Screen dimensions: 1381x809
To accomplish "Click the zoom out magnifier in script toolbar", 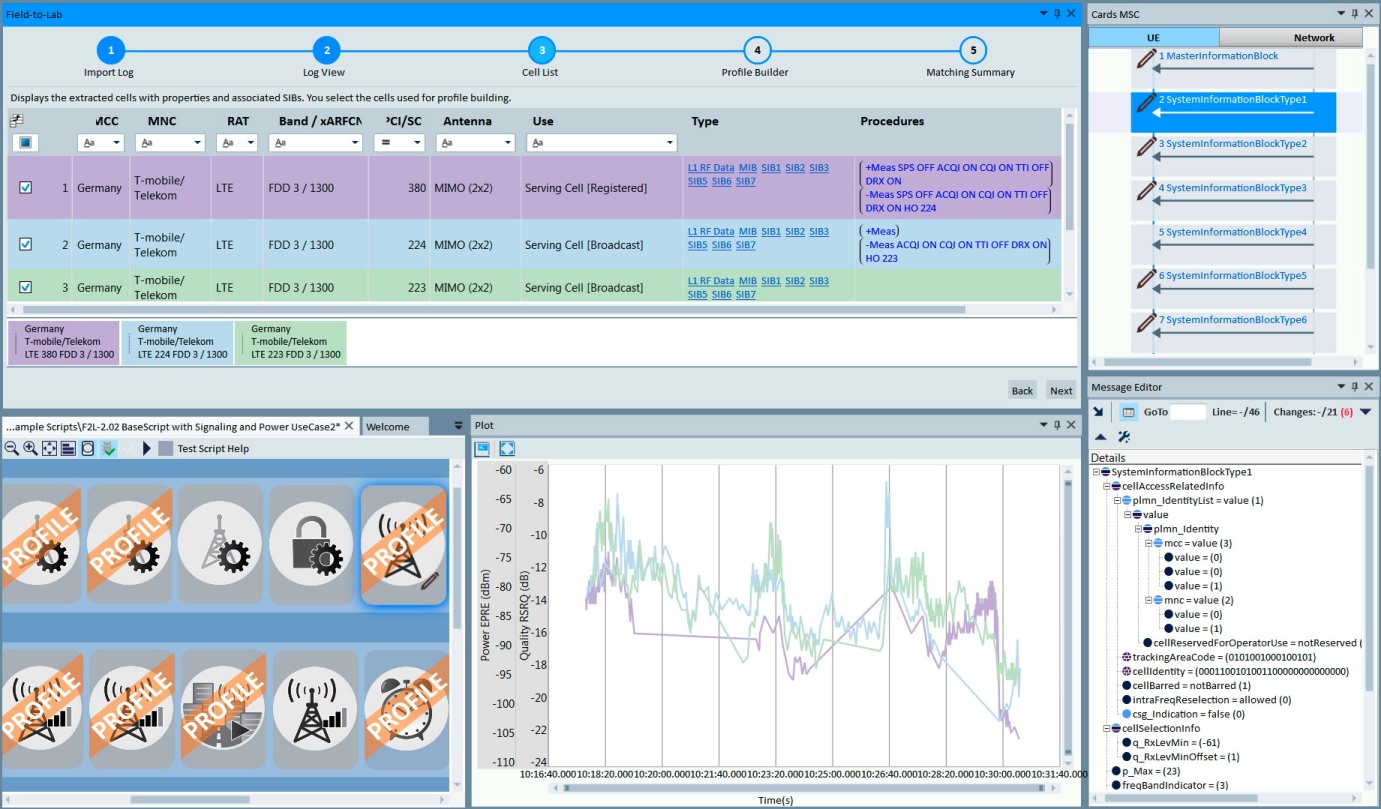I will point(12,449).
